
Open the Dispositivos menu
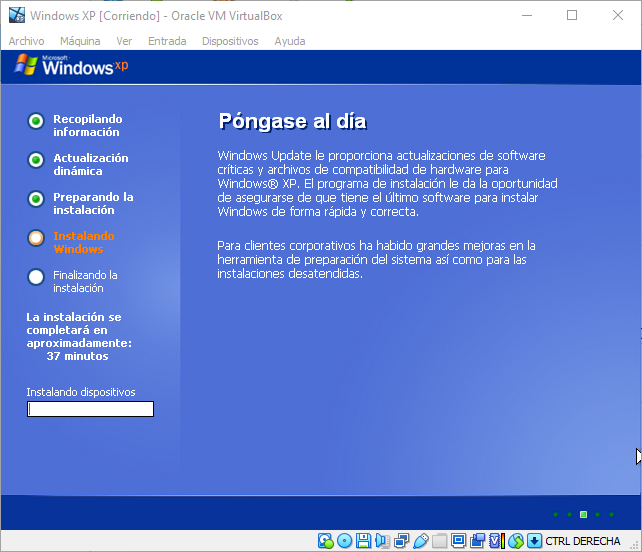coord(230,41)
